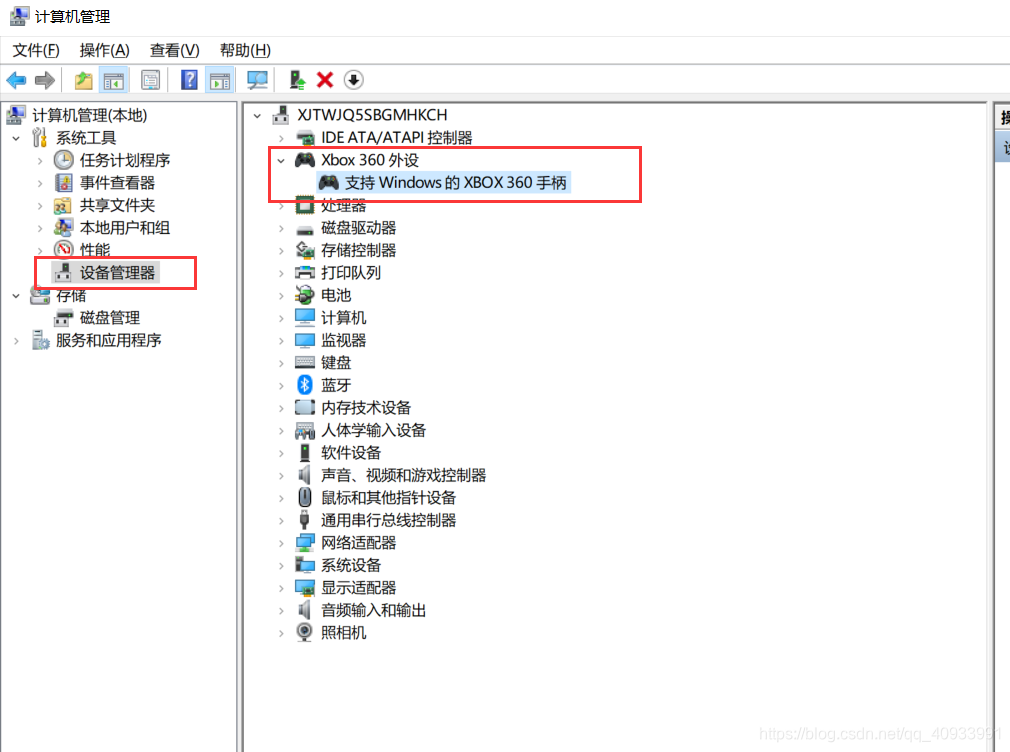Collapse the XJTWJQ5SBGMHKCH computer node
The width and height of the screenshot is (1010, 752).
[x=258, y=116]
